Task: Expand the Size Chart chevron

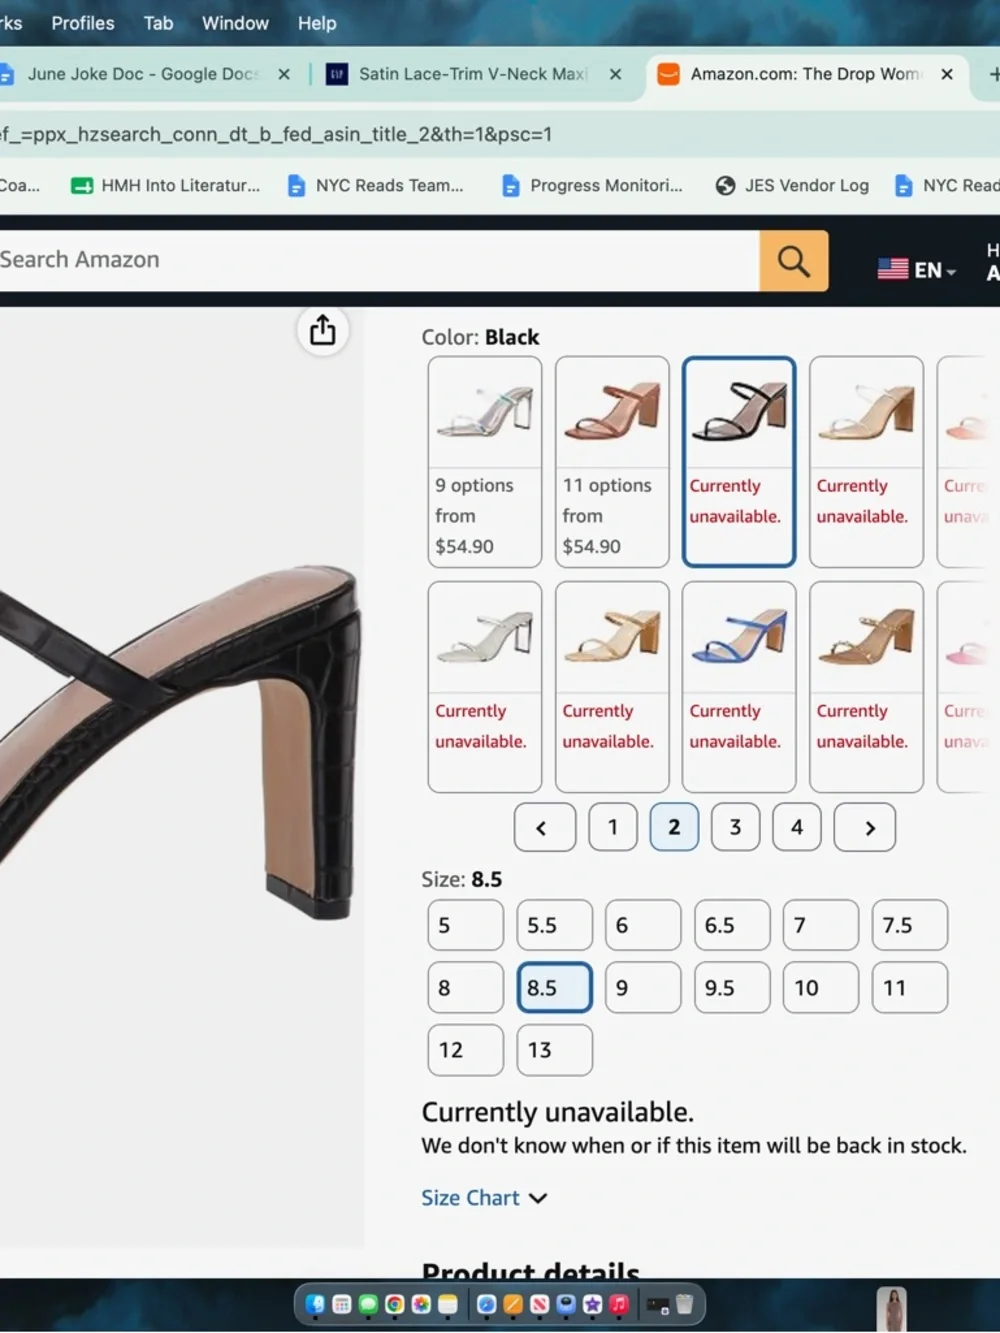Action: click(538, 1198)
